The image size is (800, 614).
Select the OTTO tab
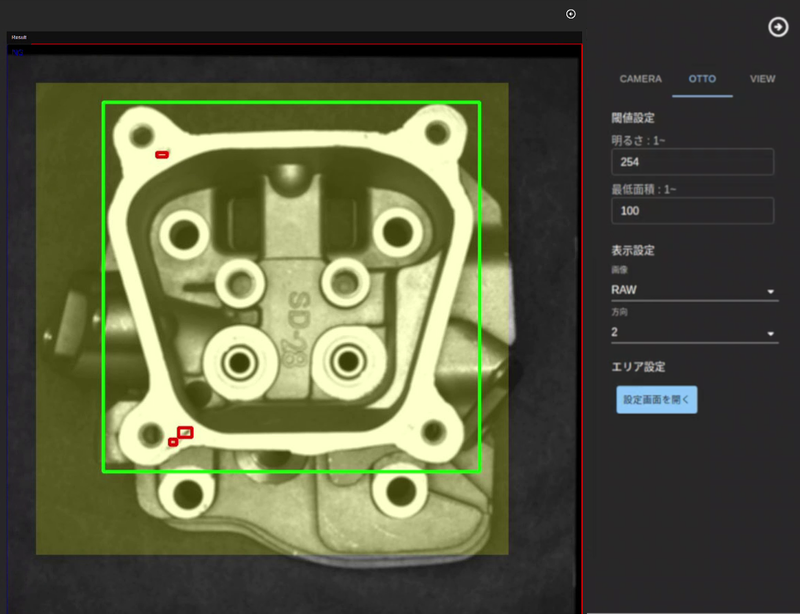point(702,79)
